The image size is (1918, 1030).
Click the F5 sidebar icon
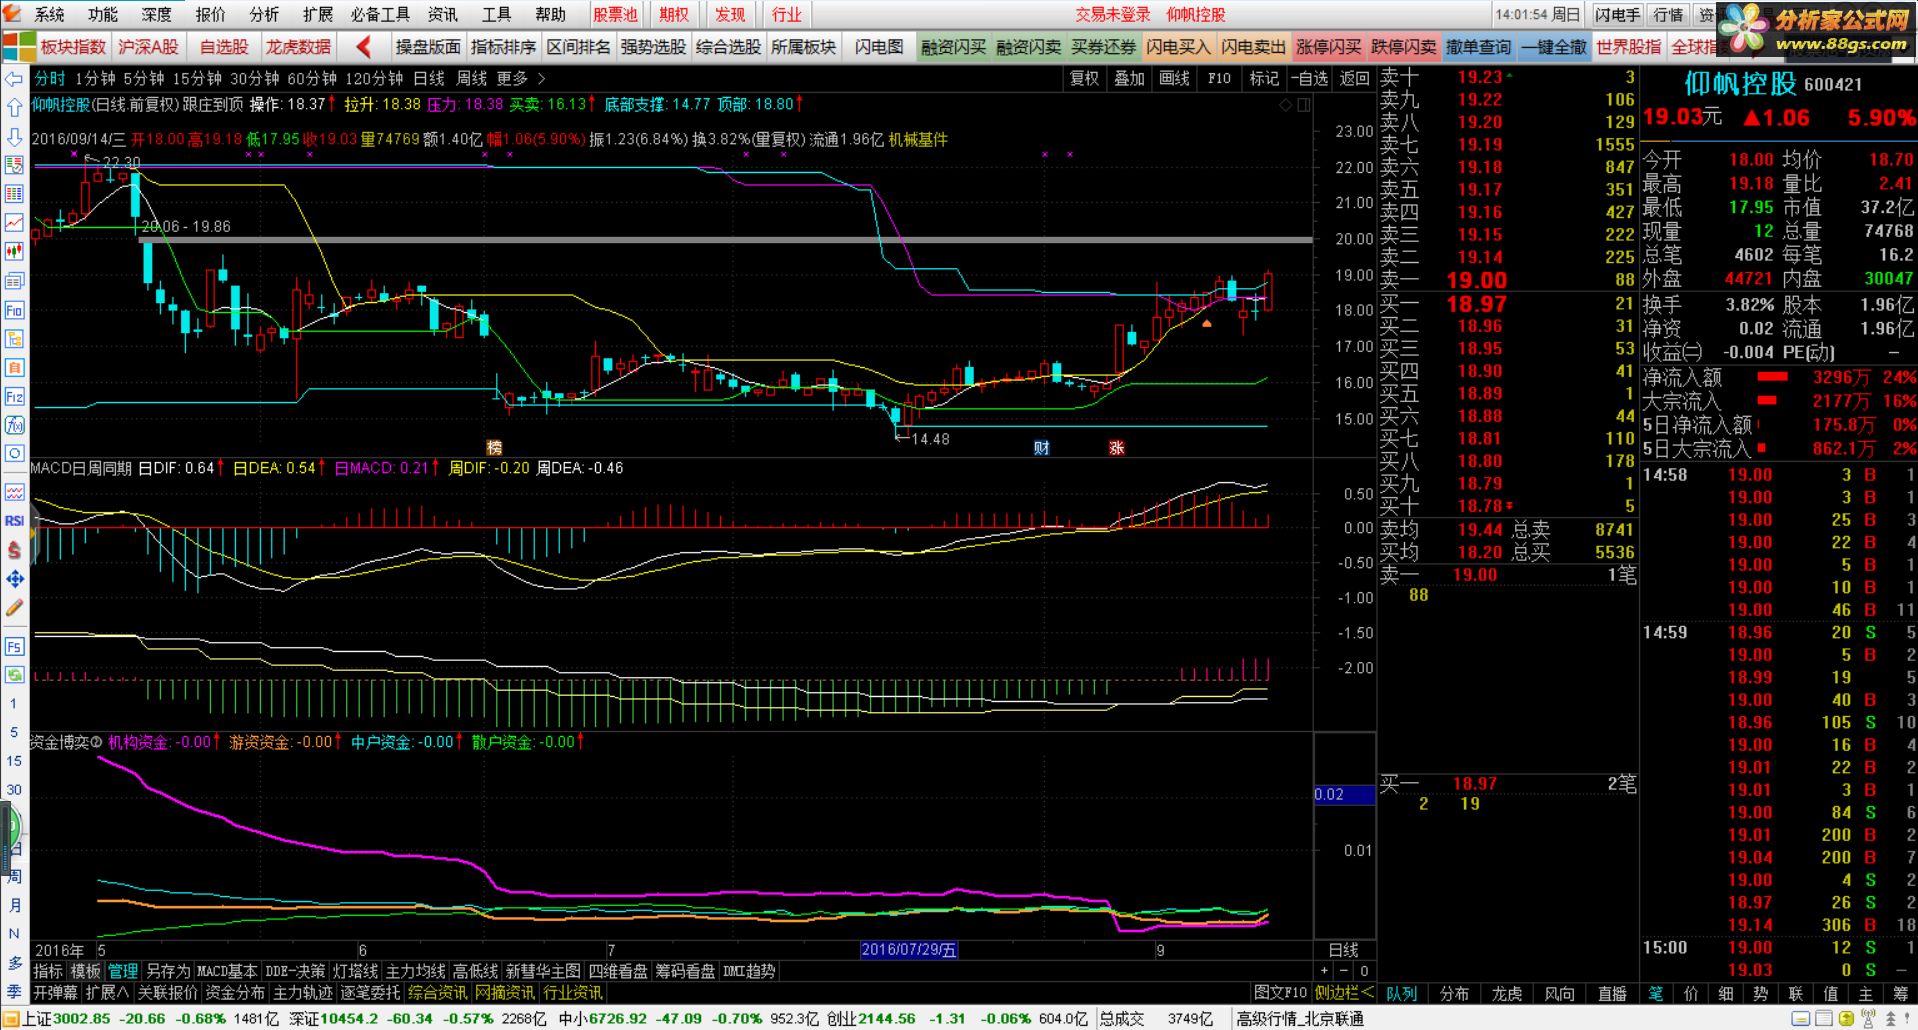[14, 646]
